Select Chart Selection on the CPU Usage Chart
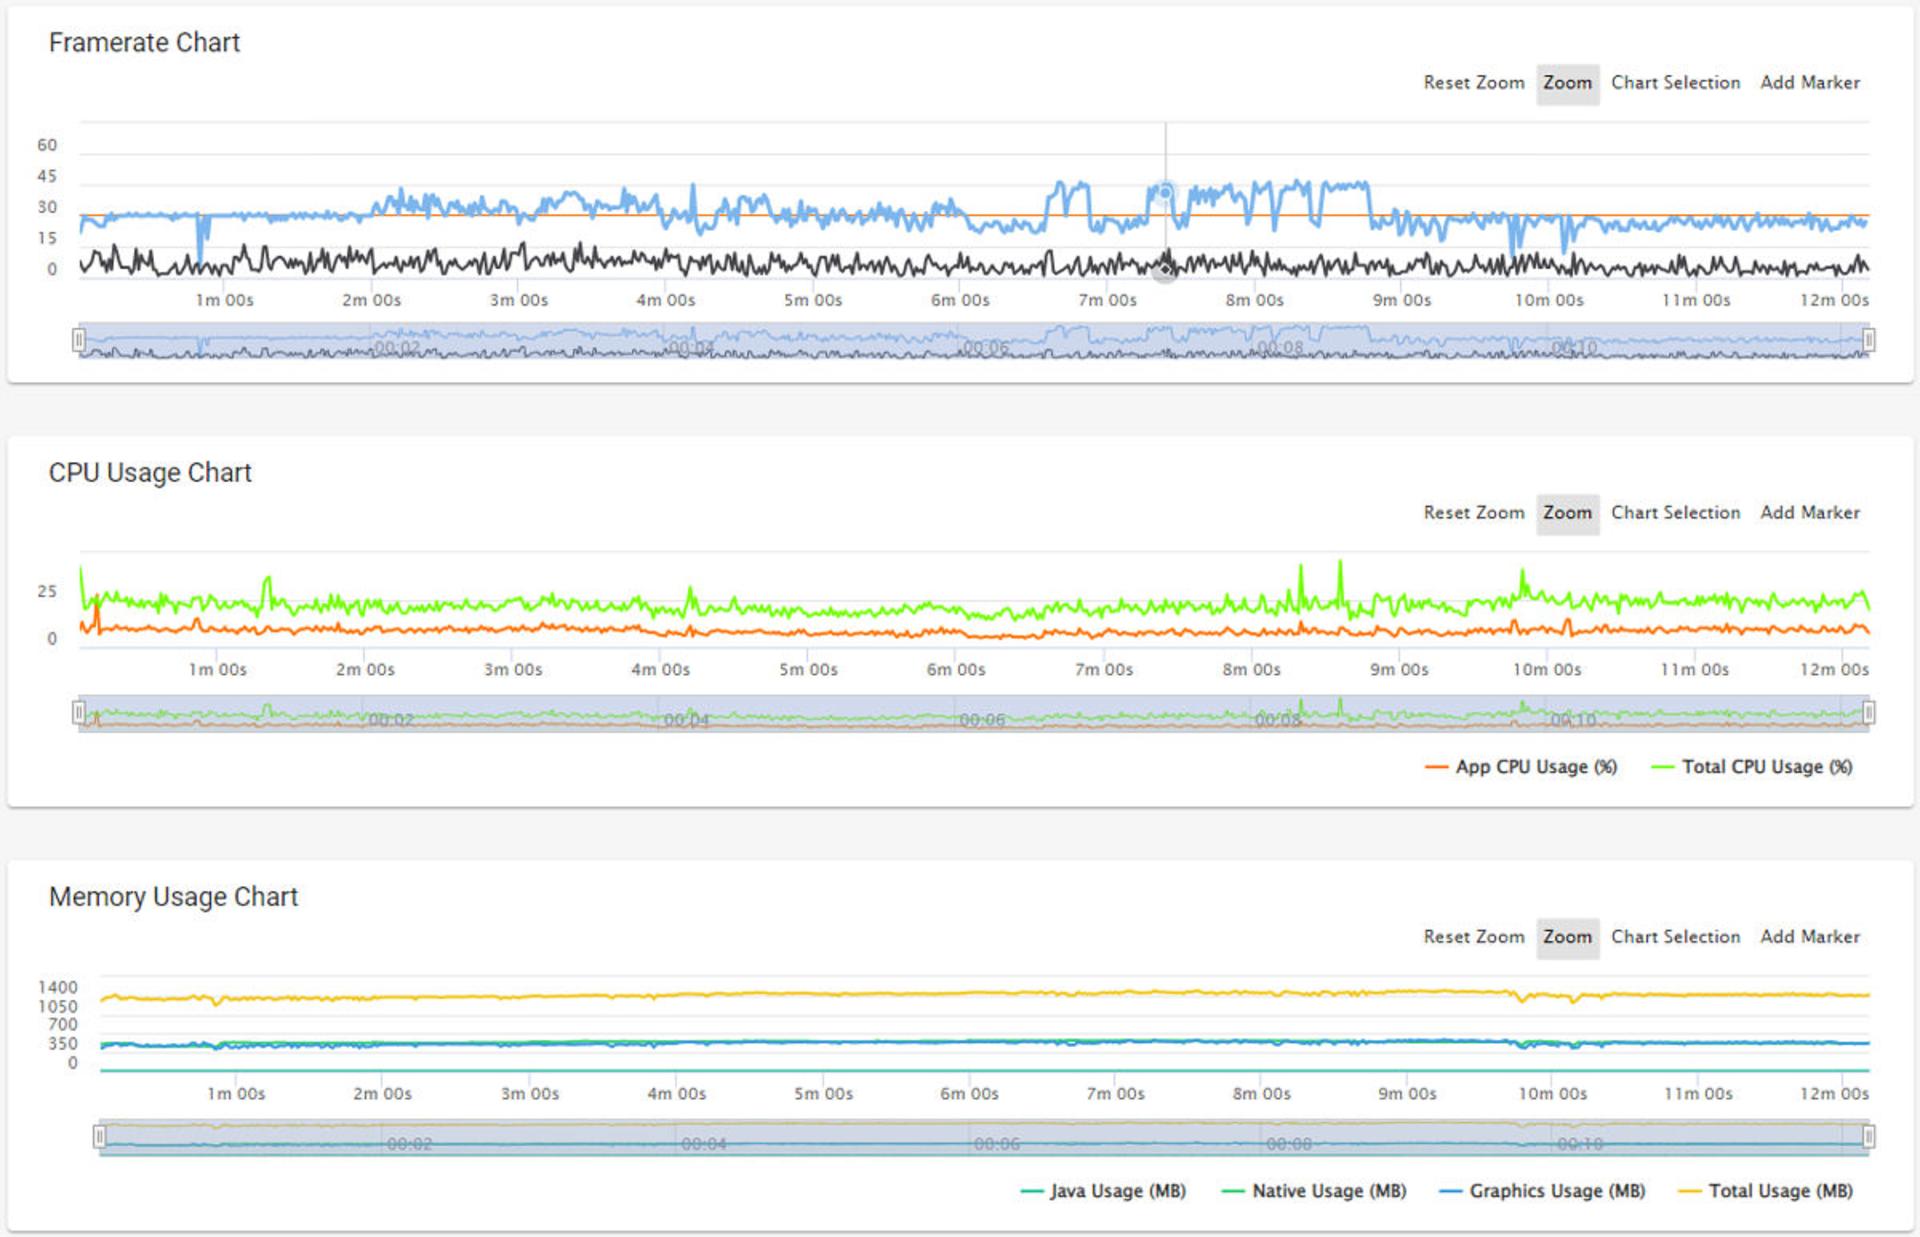 point(1675,513)
